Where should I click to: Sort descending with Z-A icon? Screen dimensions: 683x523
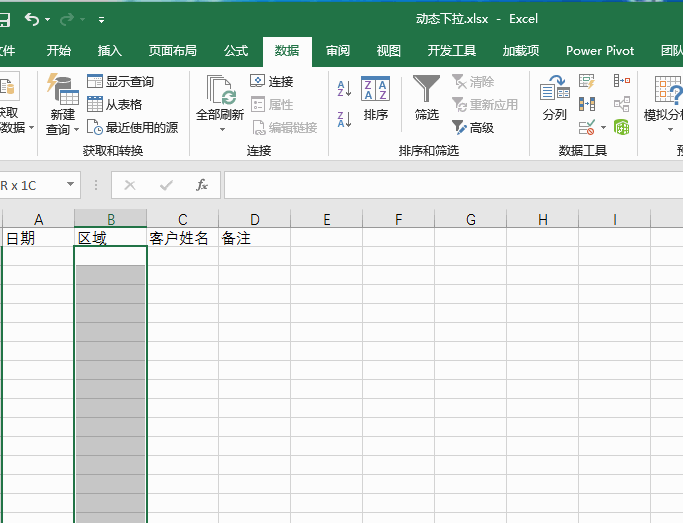coord(345,119)
